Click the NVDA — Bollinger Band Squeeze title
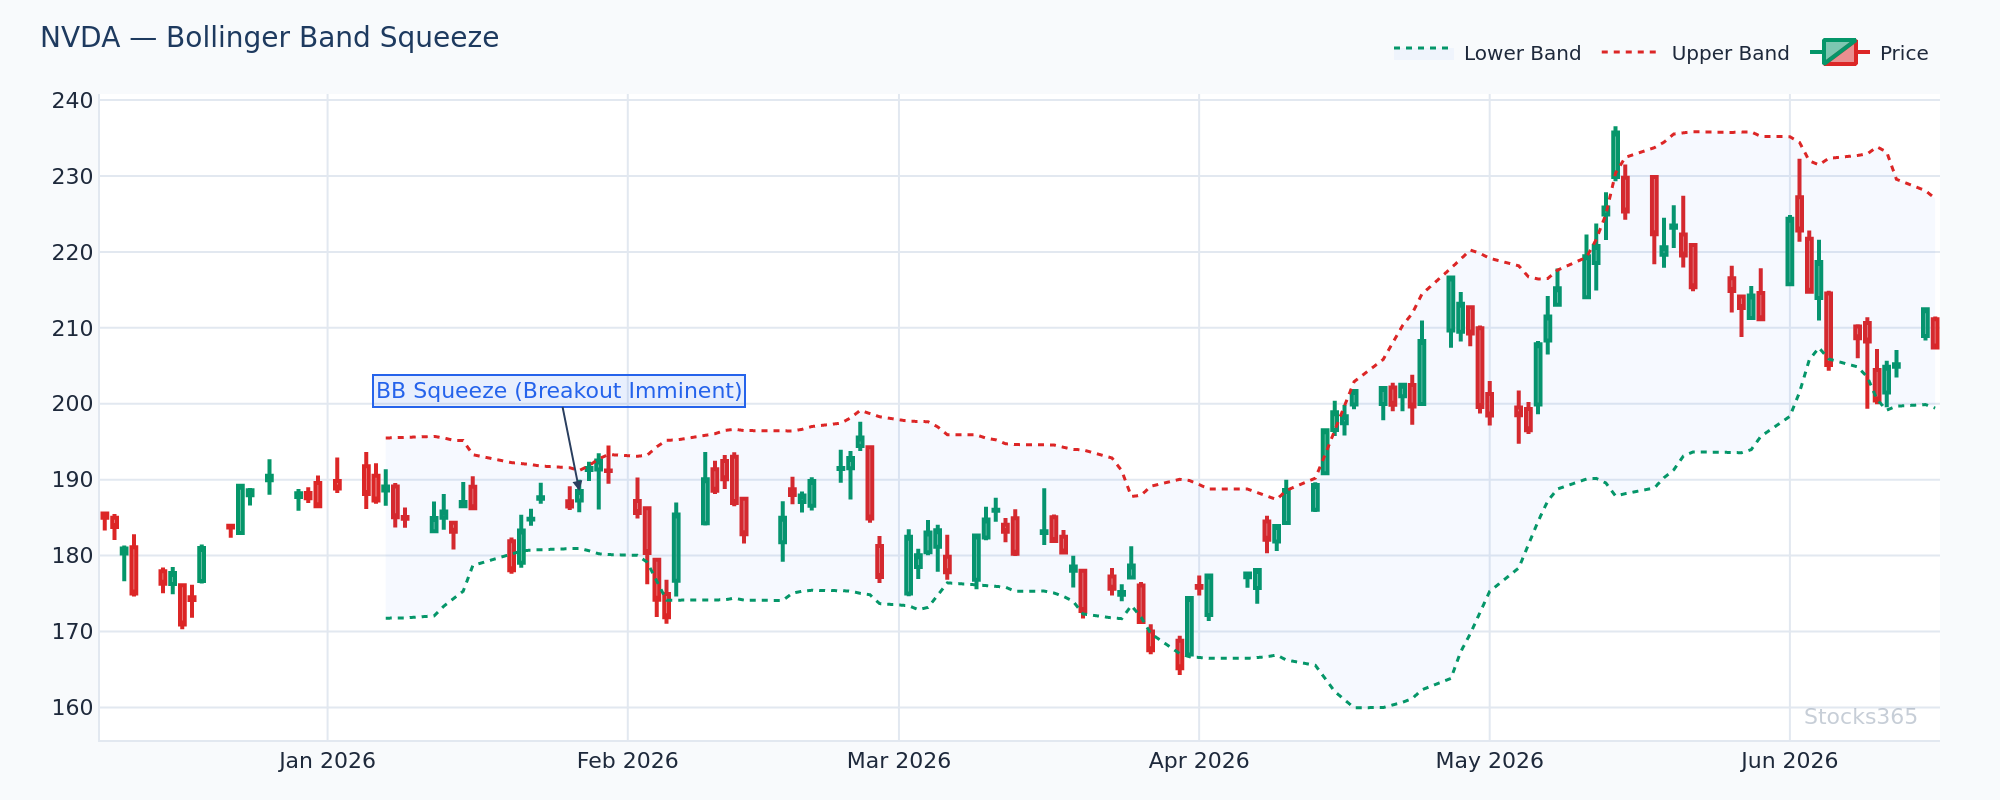 (269, 38)
